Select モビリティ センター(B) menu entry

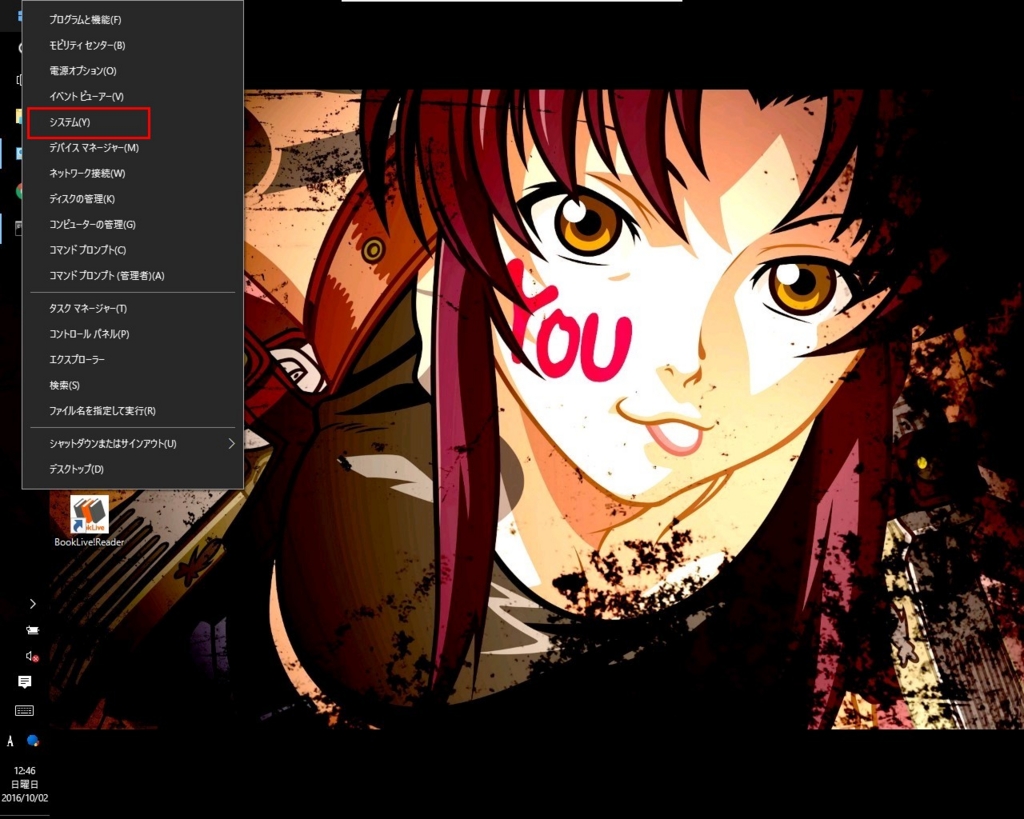coord(133,45)
